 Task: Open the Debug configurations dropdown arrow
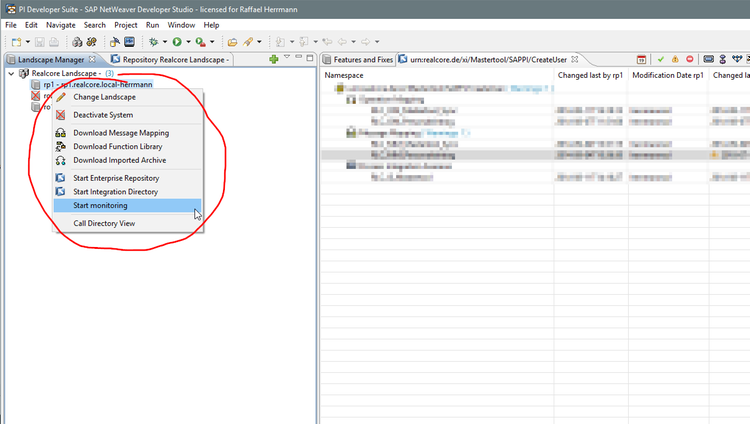[165, 42]
